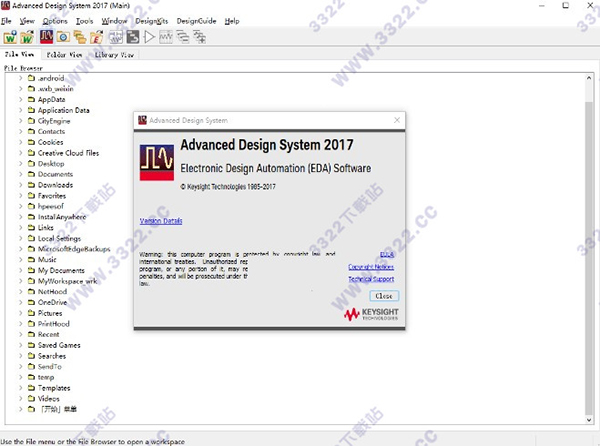
Task: Open a New Data Display Window icon
Action: (x=166, y=37)
